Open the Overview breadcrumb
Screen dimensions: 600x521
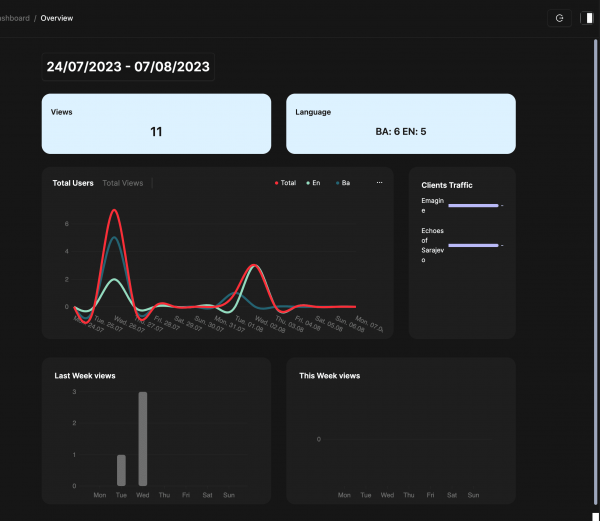(57, 18)
